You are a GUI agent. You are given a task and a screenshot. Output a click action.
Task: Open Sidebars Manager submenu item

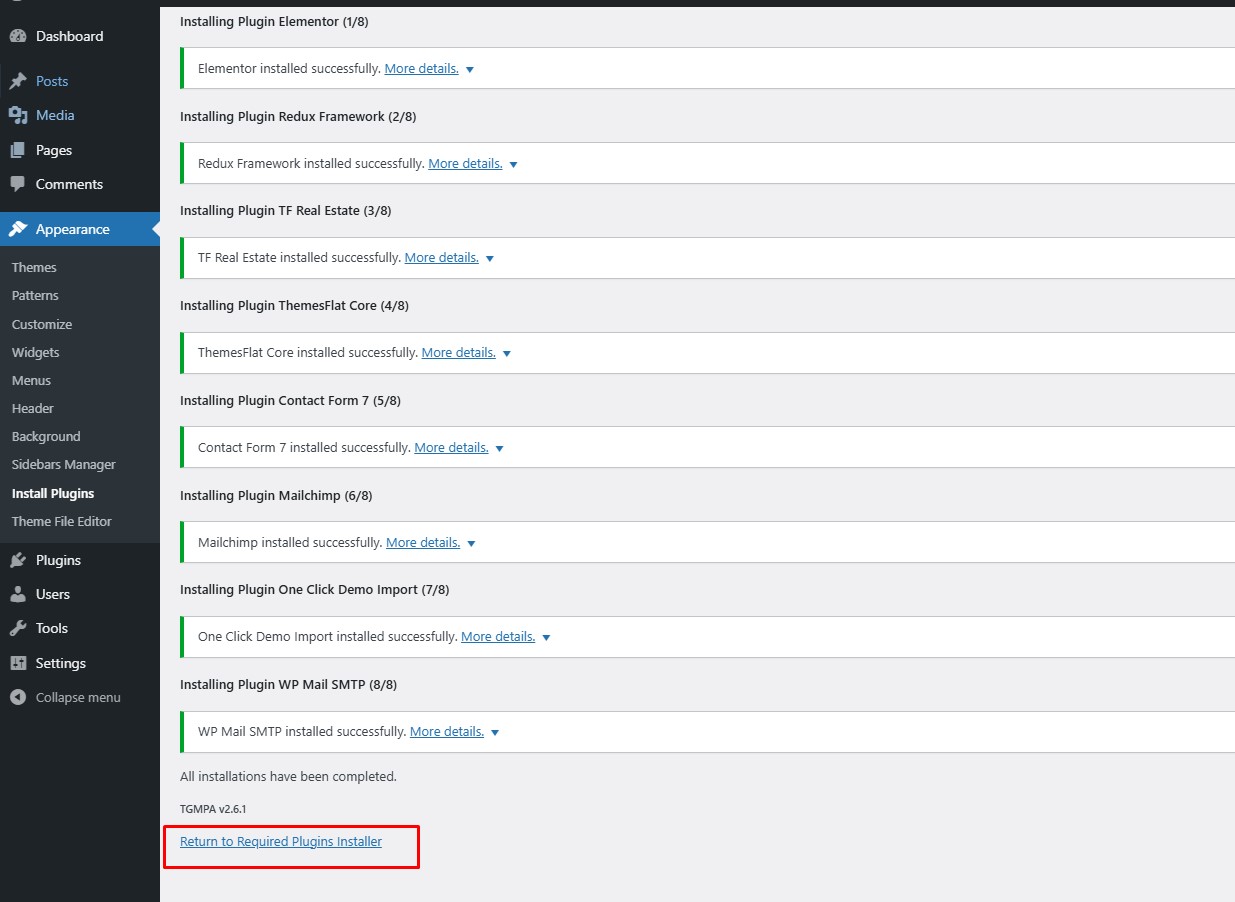[64, 464]
